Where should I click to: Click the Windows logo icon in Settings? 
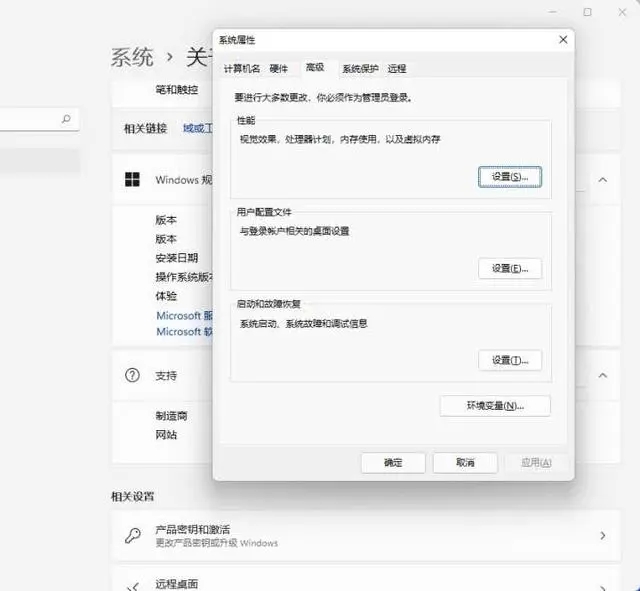click(132, 179)
